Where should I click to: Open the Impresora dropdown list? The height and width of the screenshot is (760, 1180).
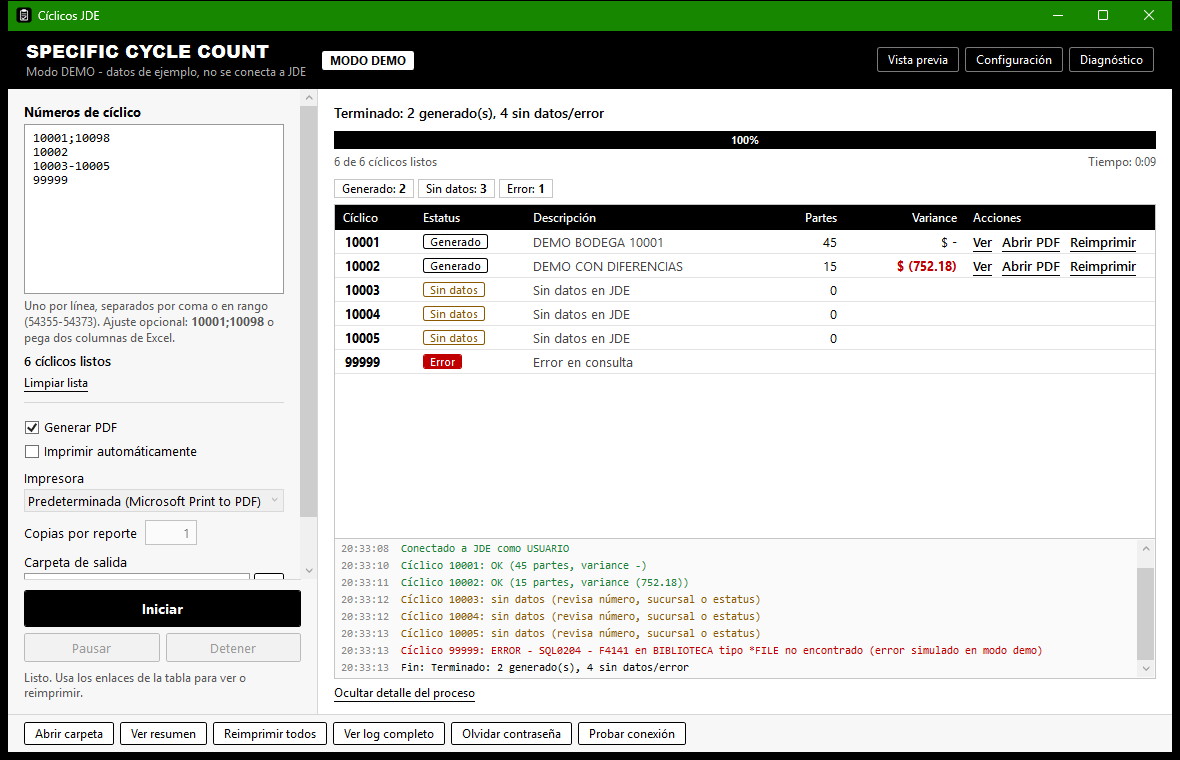point(154,501)
